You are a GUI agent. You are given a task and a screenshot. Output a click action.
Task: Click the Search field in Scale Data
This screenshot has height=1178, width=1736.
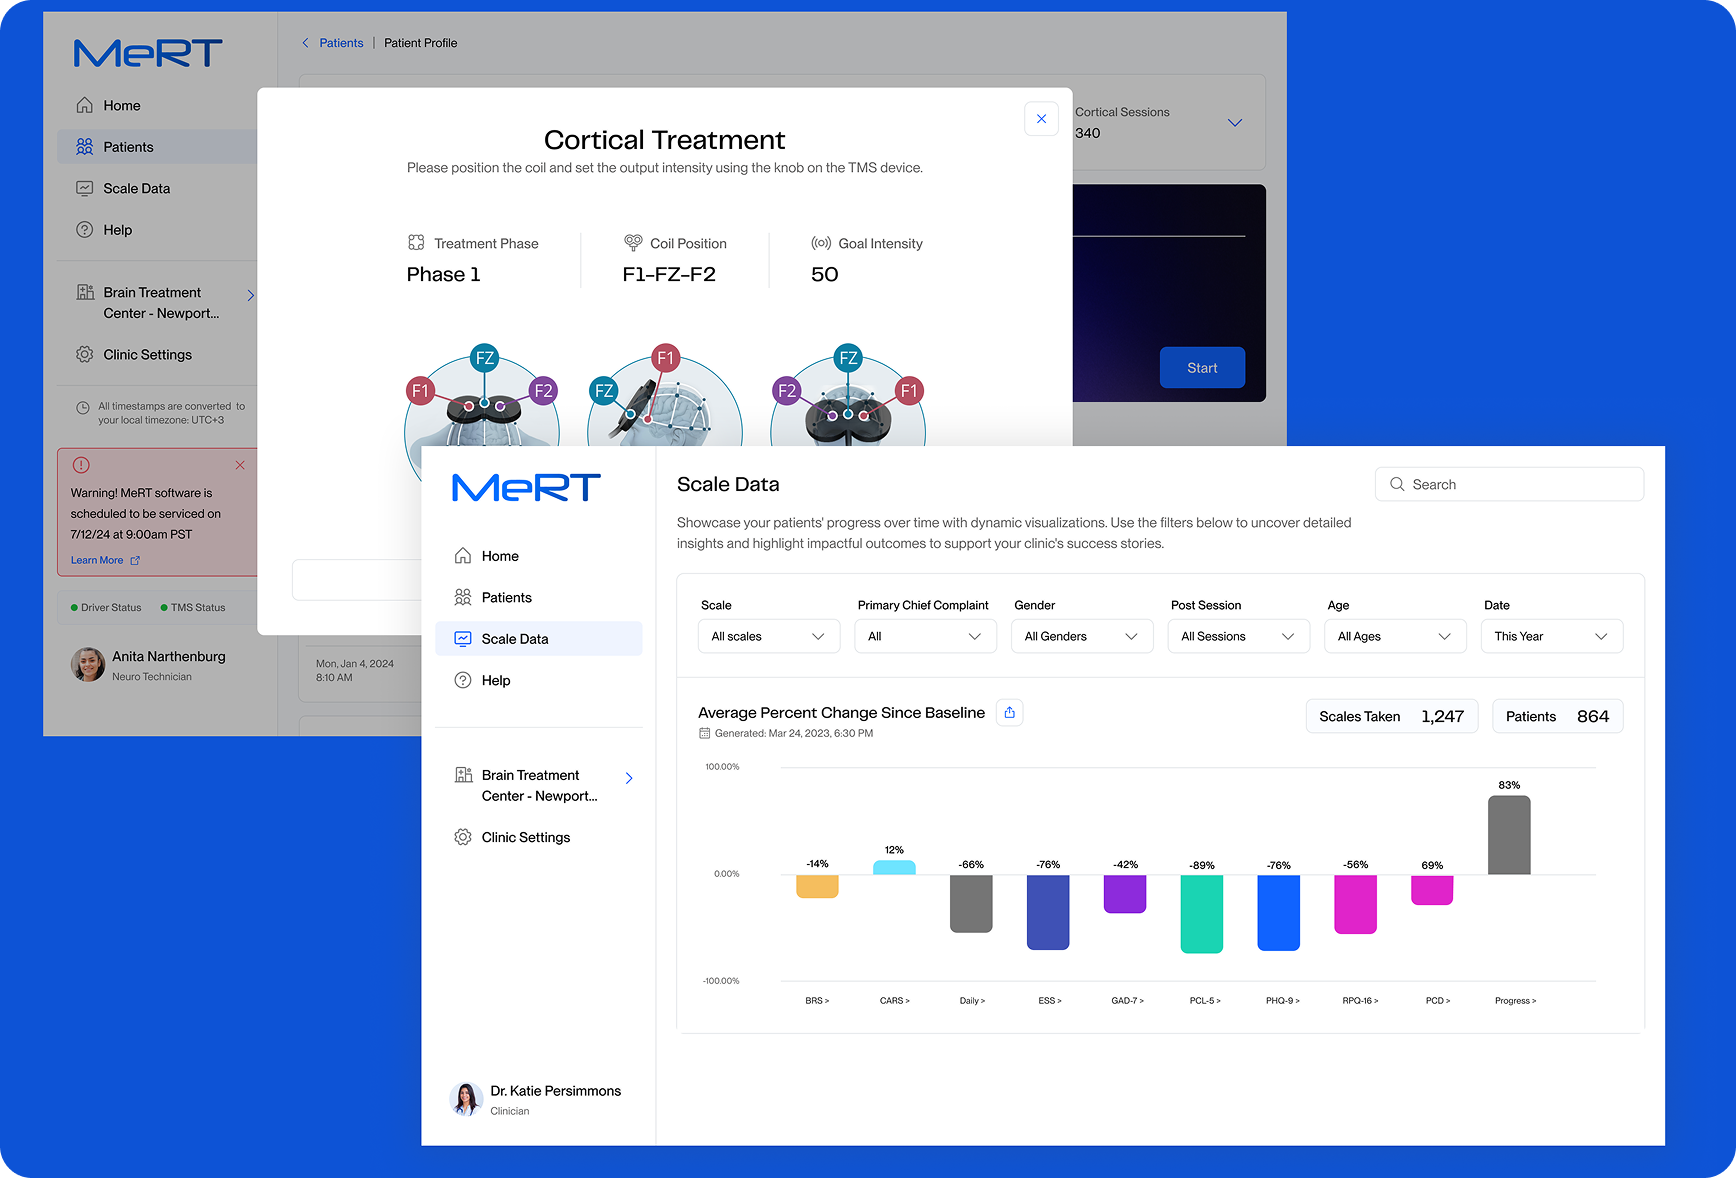click(1509, 485)
